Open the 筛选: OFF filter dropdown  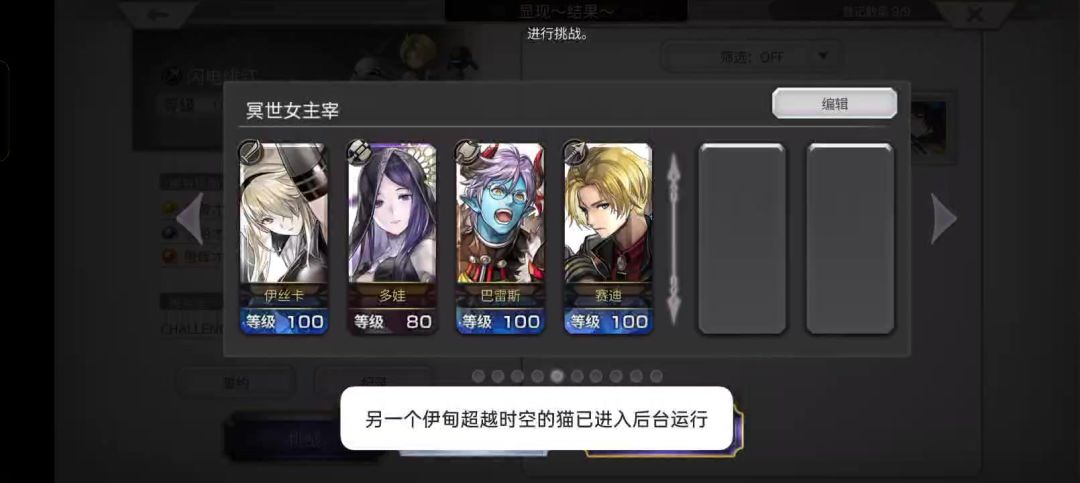pyautogui.click(x=751, y=56)
